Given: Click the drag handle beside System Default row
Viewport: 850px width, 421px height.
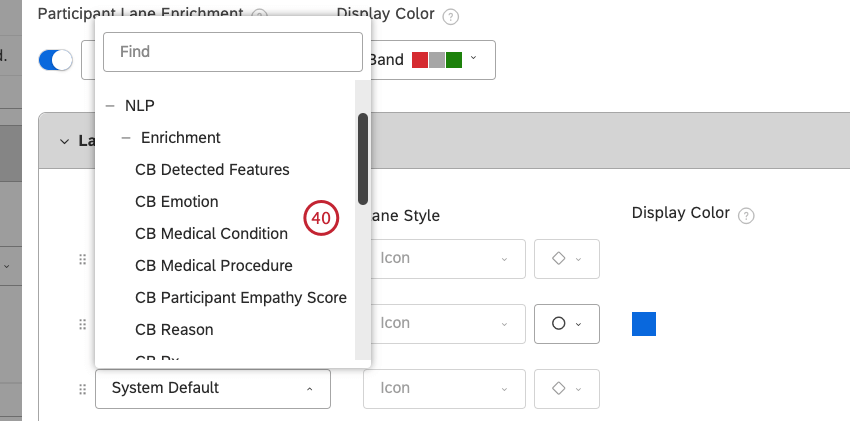Looking at the screenshot, I should (x=83, y=388).
